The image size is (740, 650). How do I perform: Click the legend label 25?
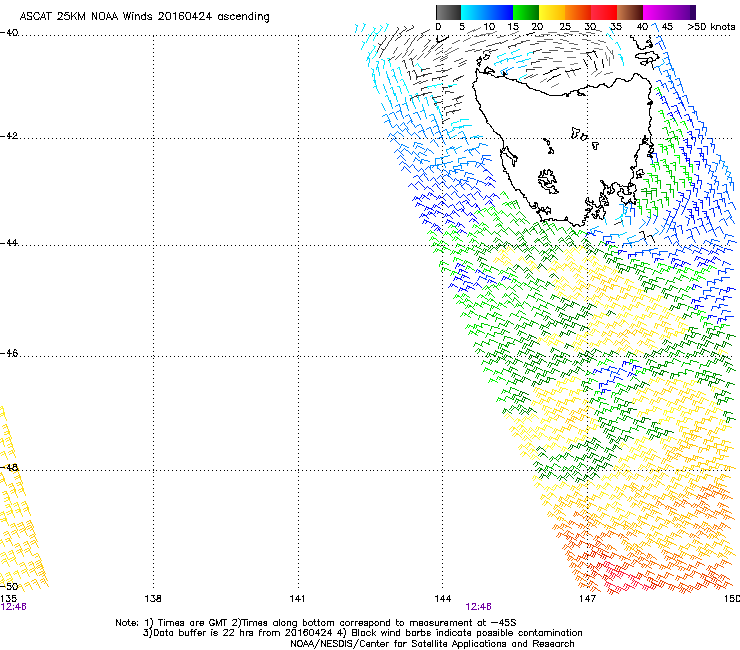tap(565, 27)
